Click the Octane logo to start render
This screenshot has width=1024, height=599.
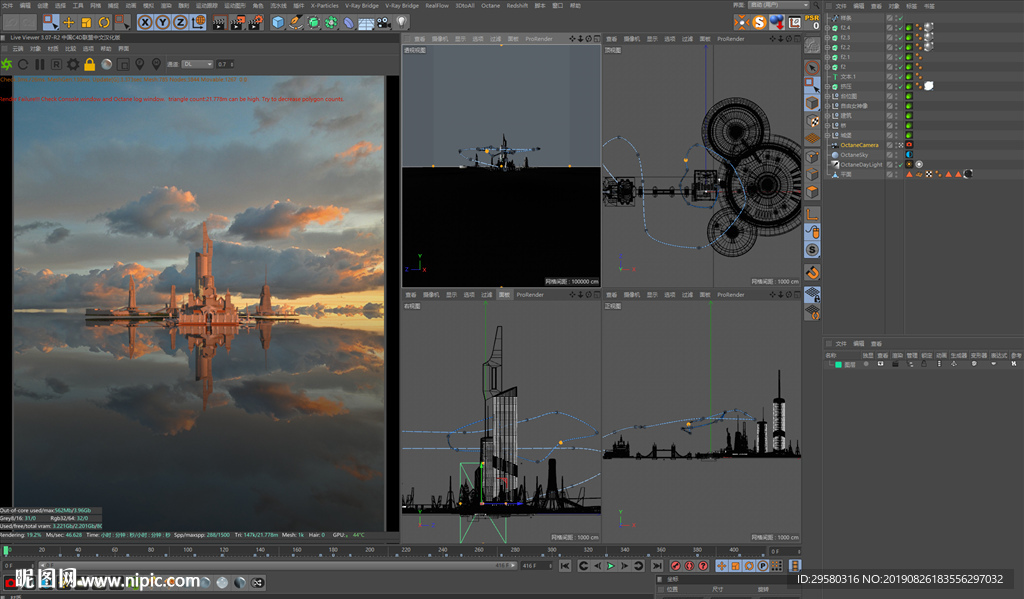coord(7,64)
